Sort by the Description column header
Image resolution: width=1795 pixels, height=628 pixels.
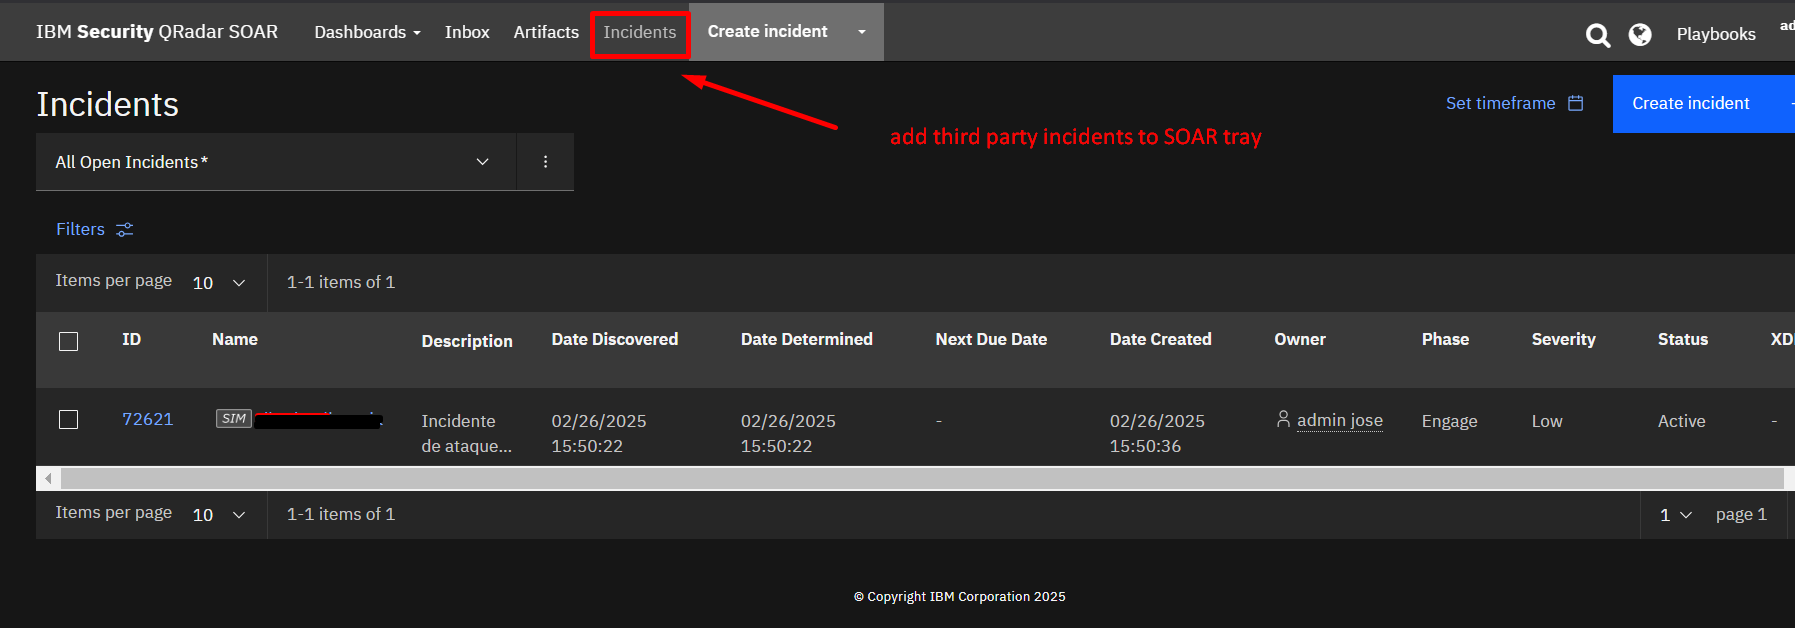467,341
